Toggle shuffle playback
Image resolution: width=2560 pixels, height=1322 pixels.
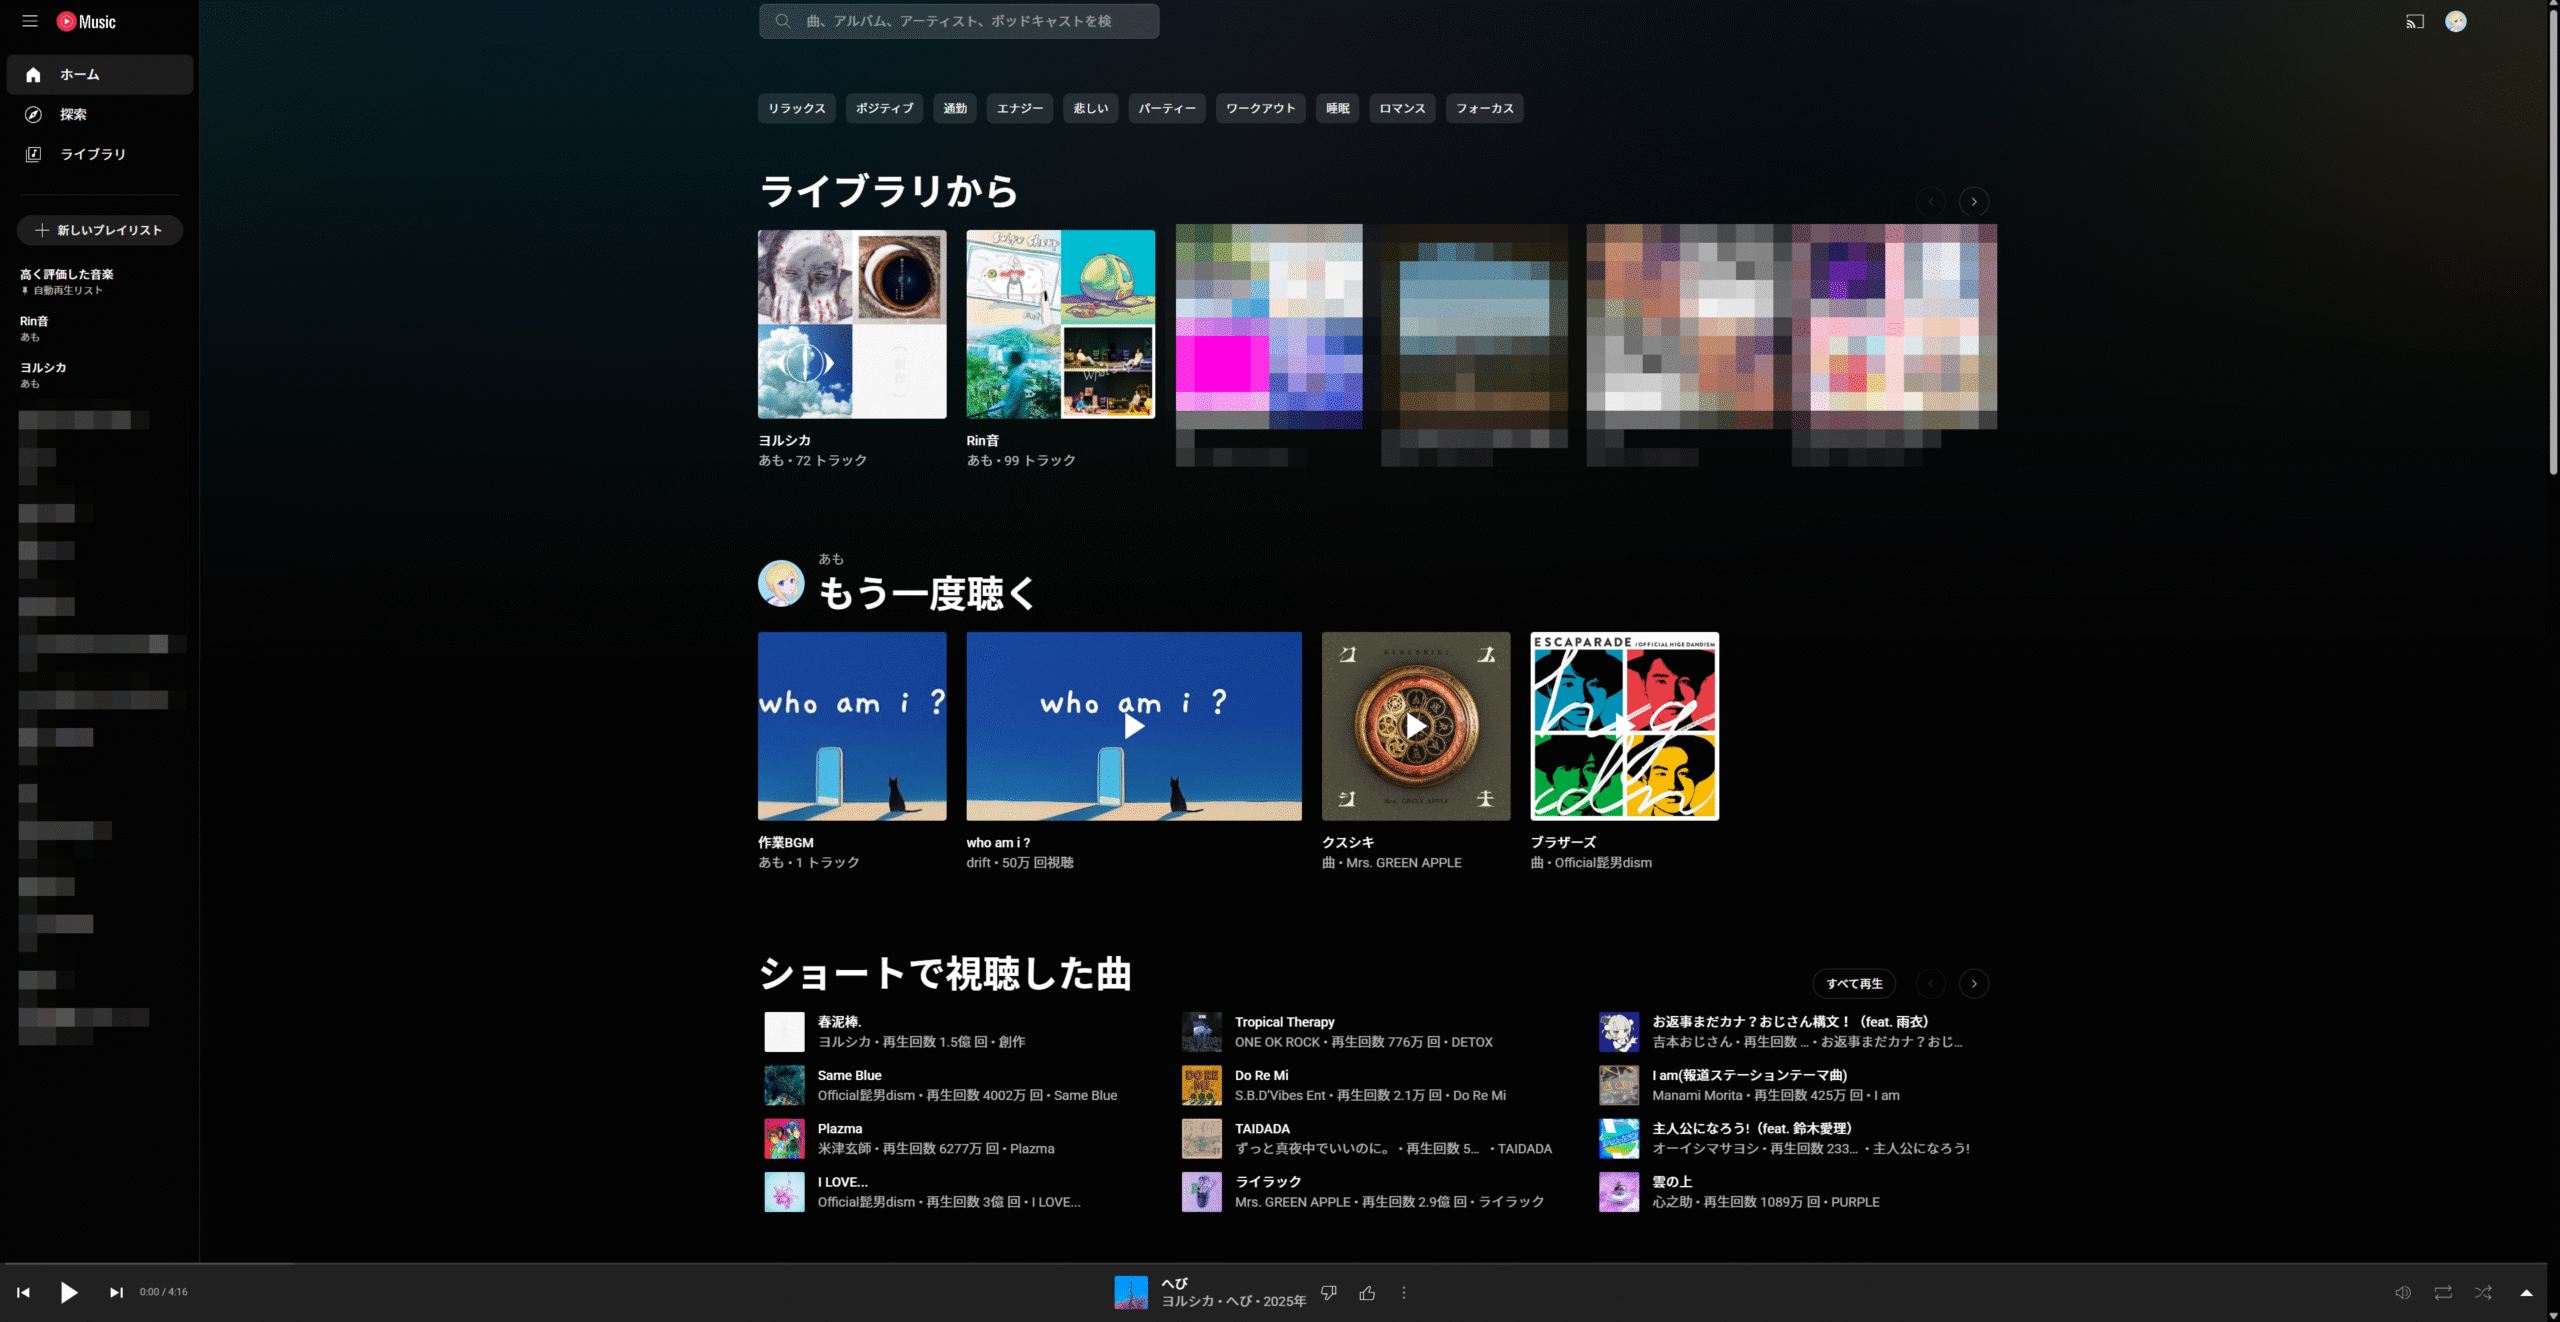tap(2483, 1293)
